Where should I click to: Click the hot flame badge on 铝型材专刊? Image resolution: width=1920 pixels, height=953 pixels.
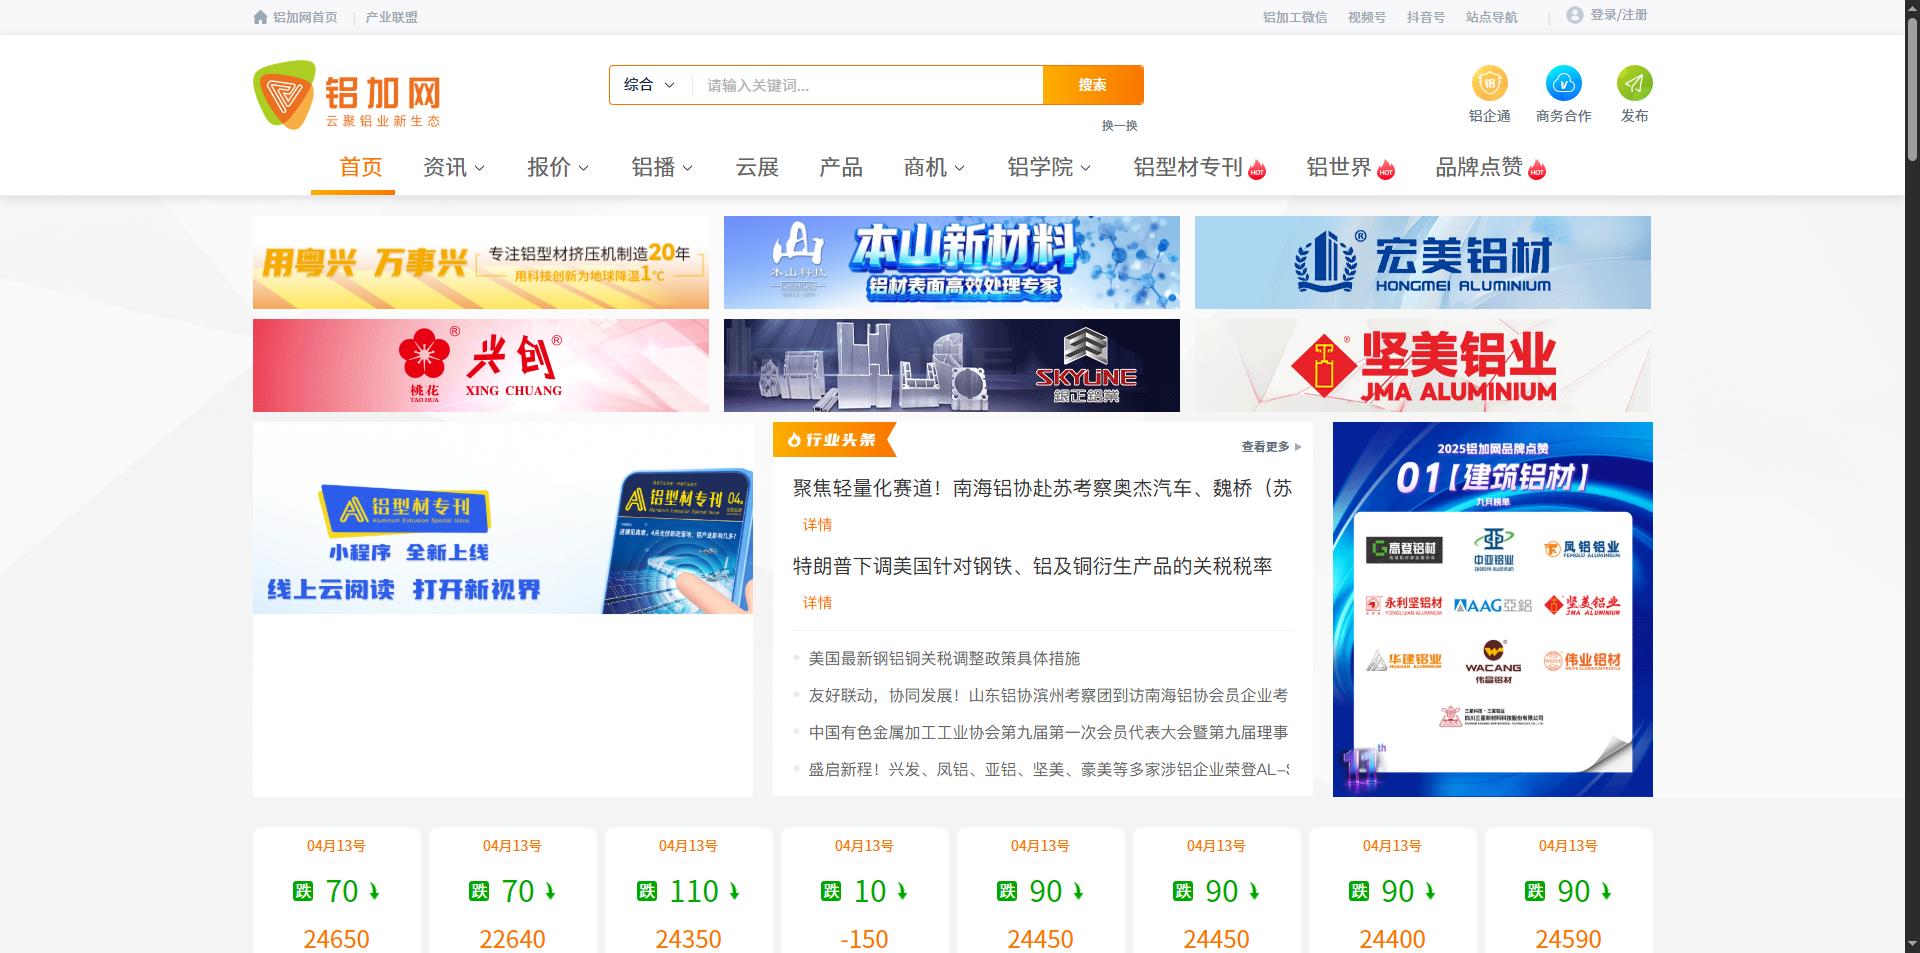[x=1257, y=170]
